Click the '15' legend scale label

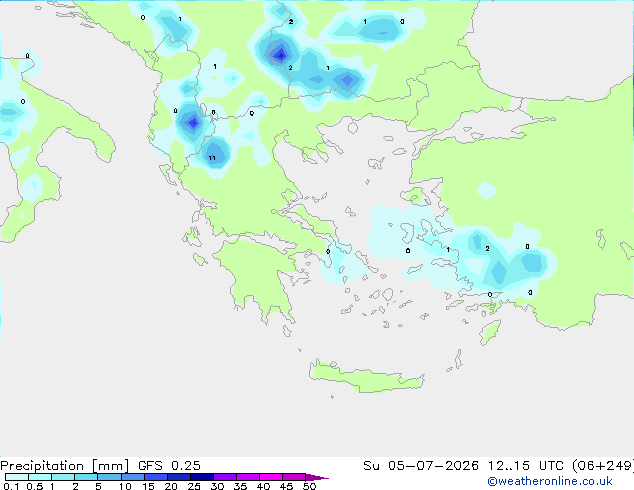click(148, 486)
